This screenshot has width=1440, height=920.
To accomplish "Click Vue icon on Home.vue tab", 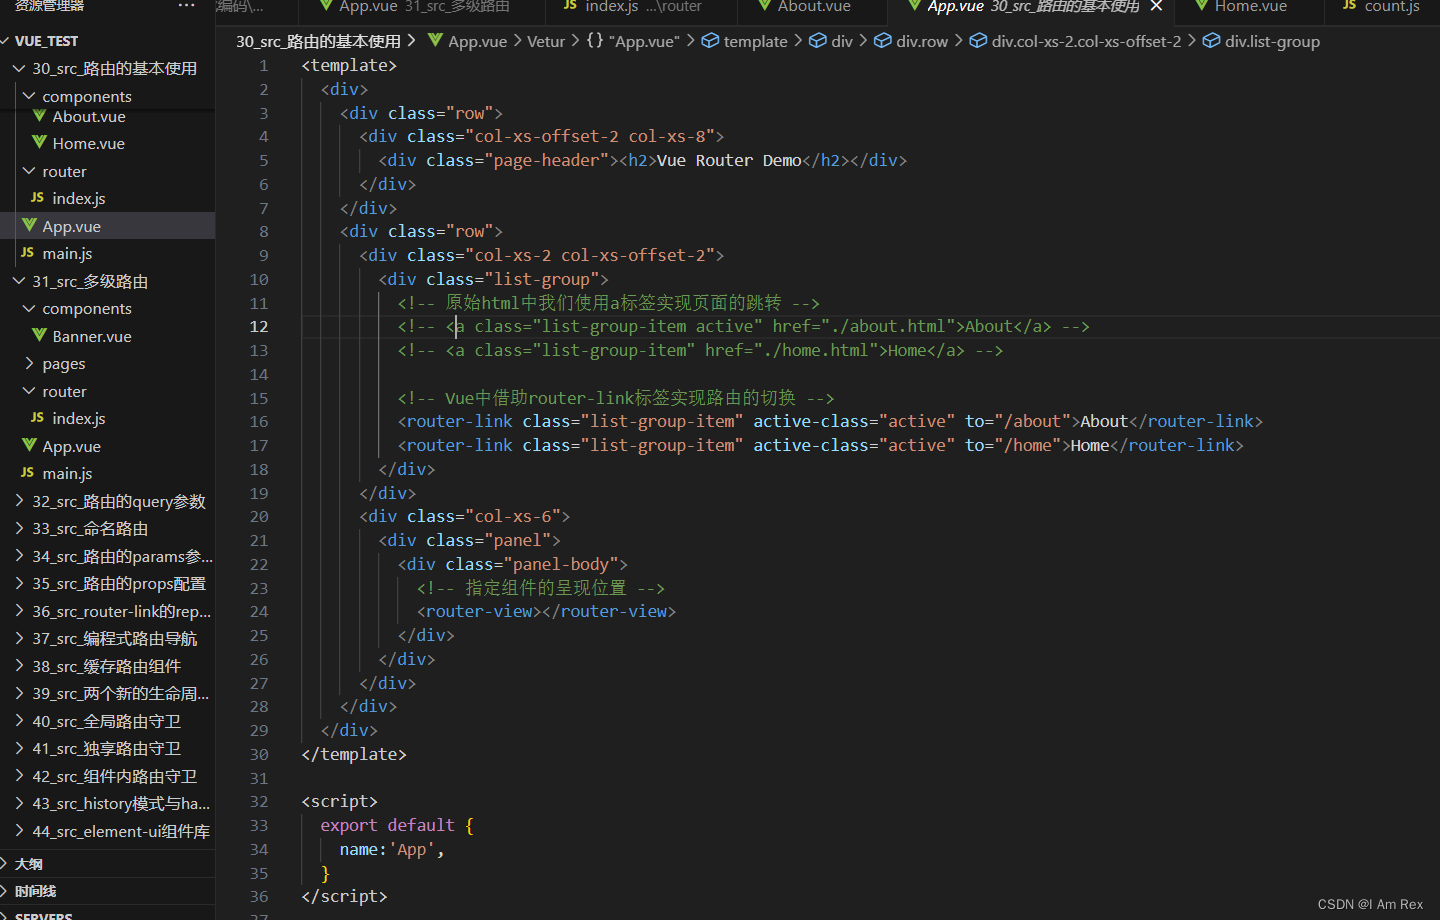I will click(1202, 6).
